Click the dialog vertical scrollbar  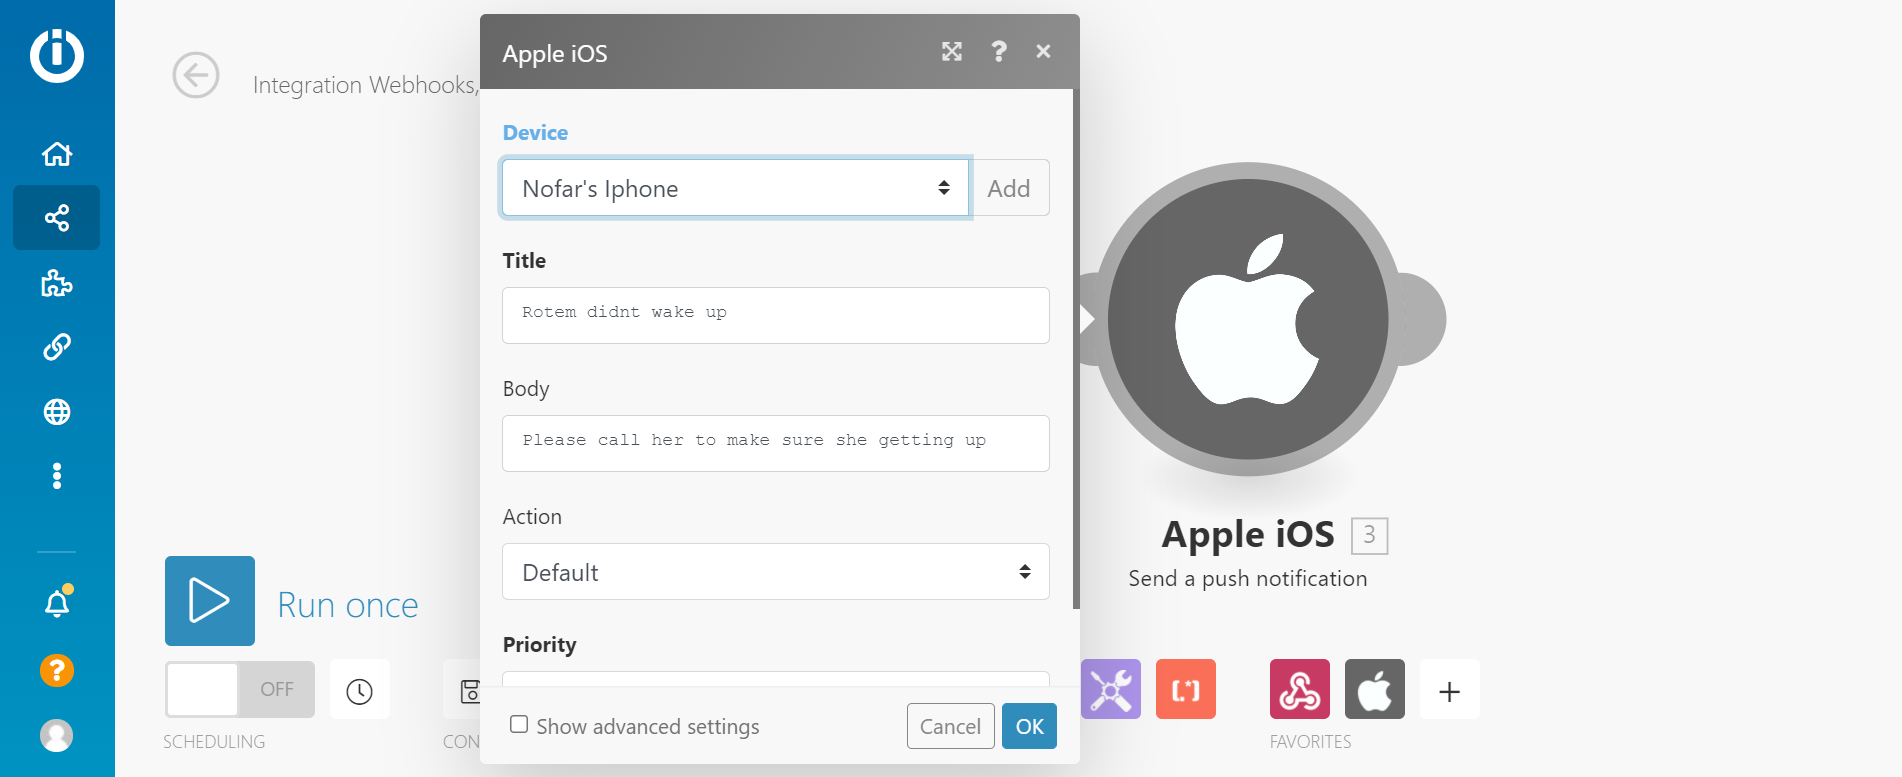point(1076,348)
